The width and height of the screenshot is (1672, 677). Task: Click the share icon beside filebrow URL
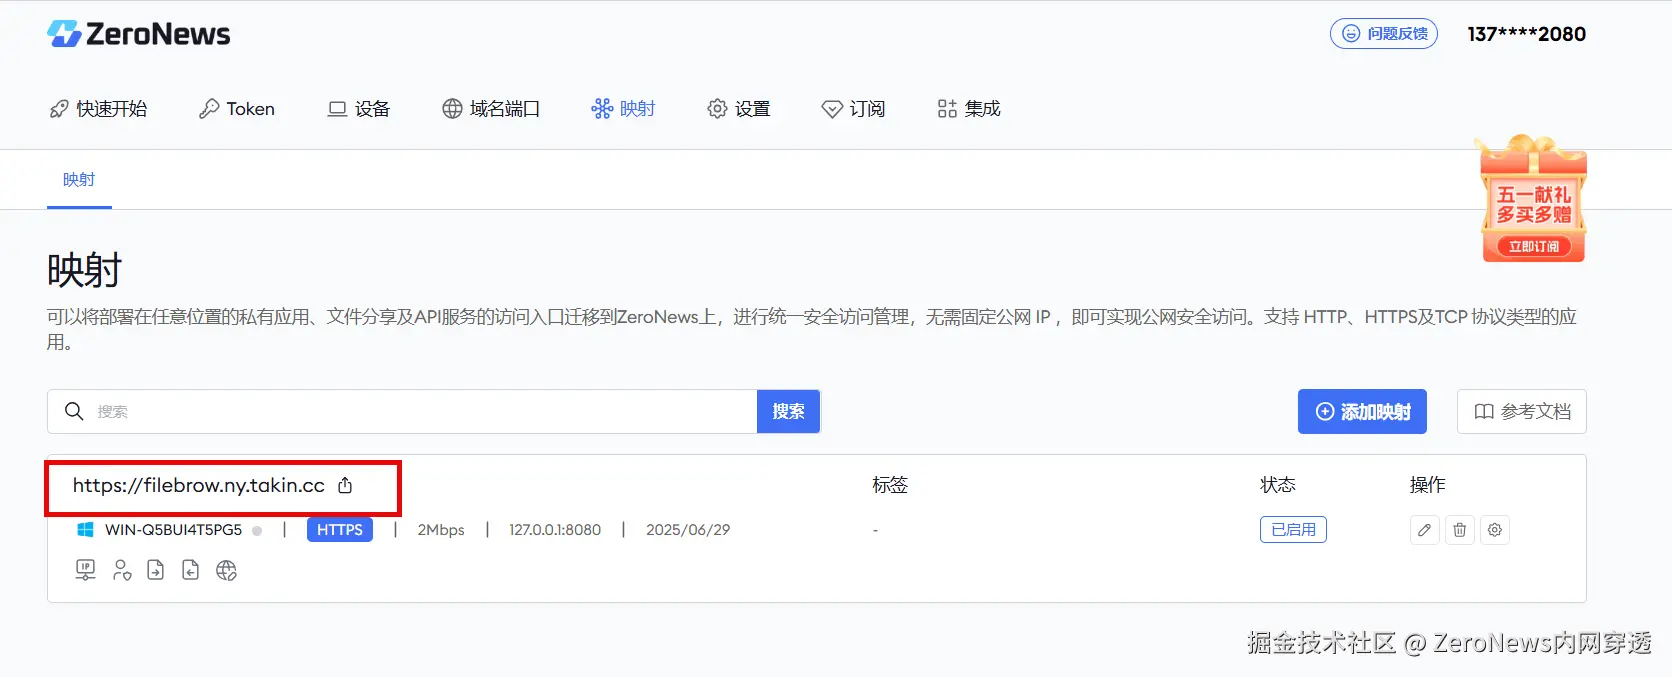(345, 485)
